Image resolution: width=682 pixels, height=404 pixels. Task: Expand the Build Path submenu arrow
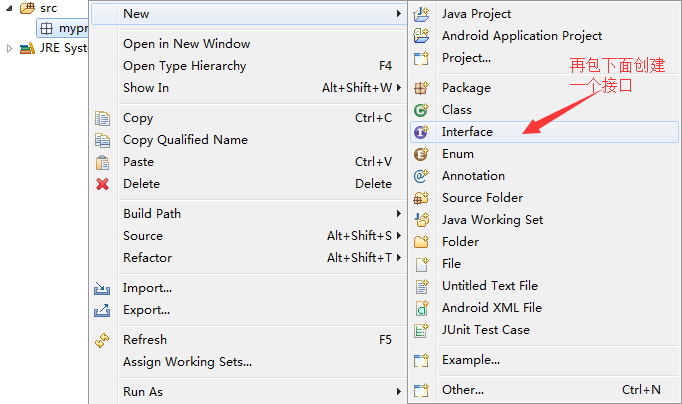coord(398,214)
